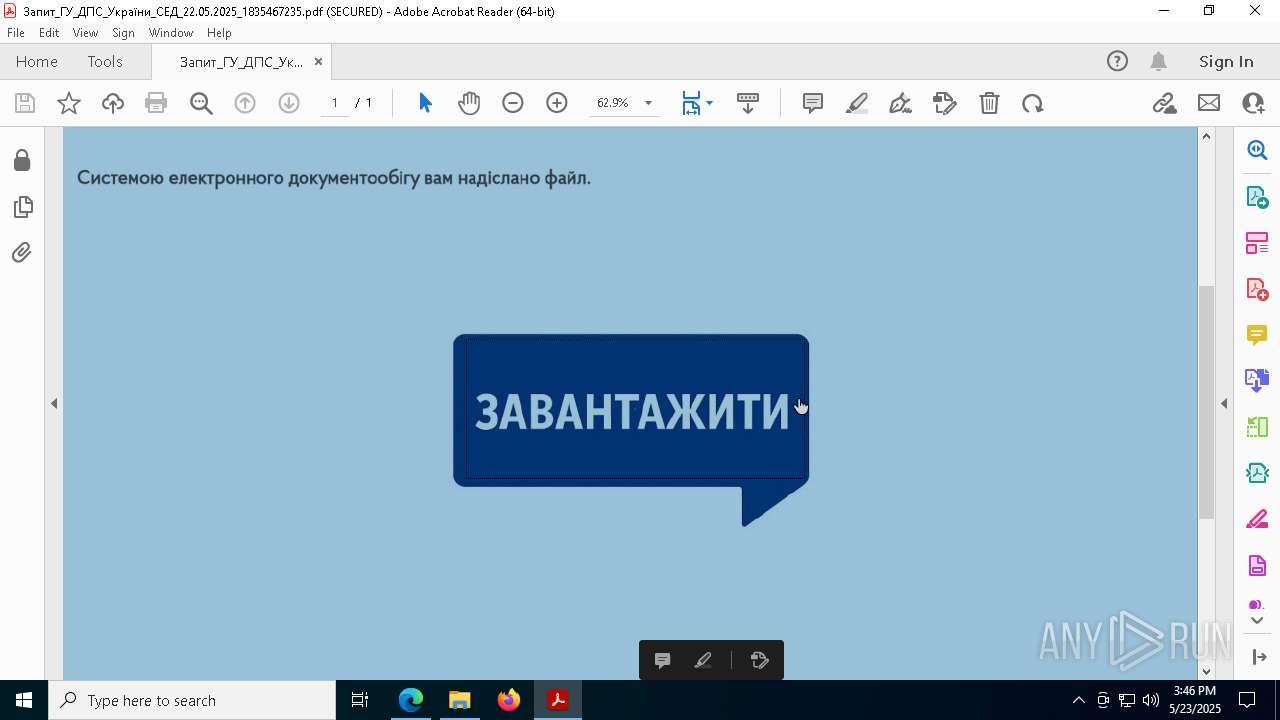Open Firefox from taskbar
Screen dimensions: 1280x720
(x=508, y=700)
